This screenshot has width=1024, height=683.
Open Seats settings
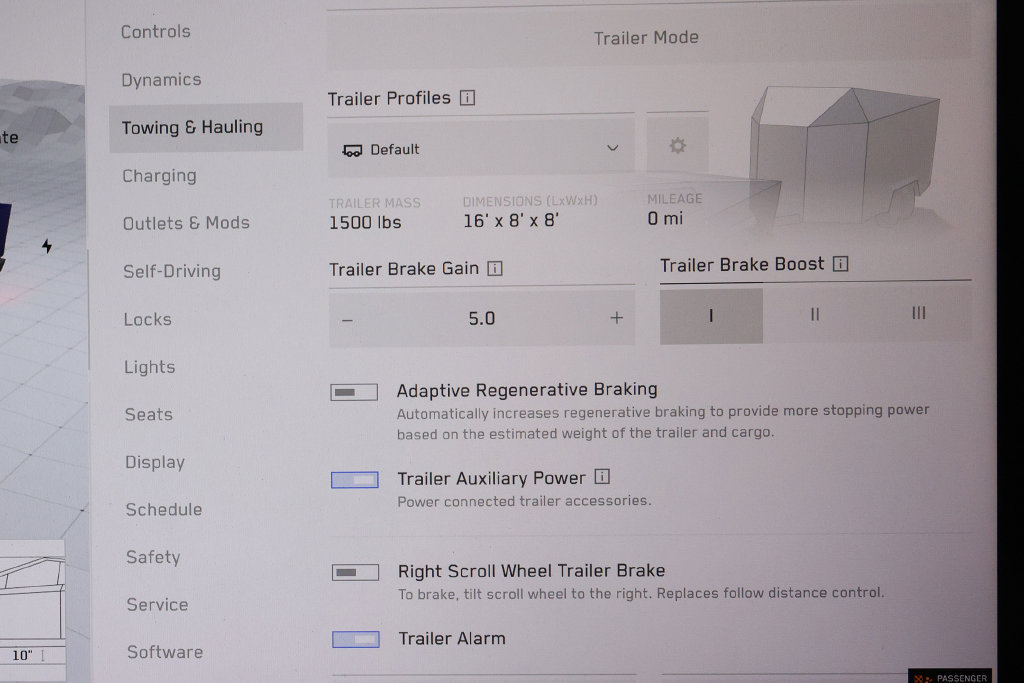[149, 415]
